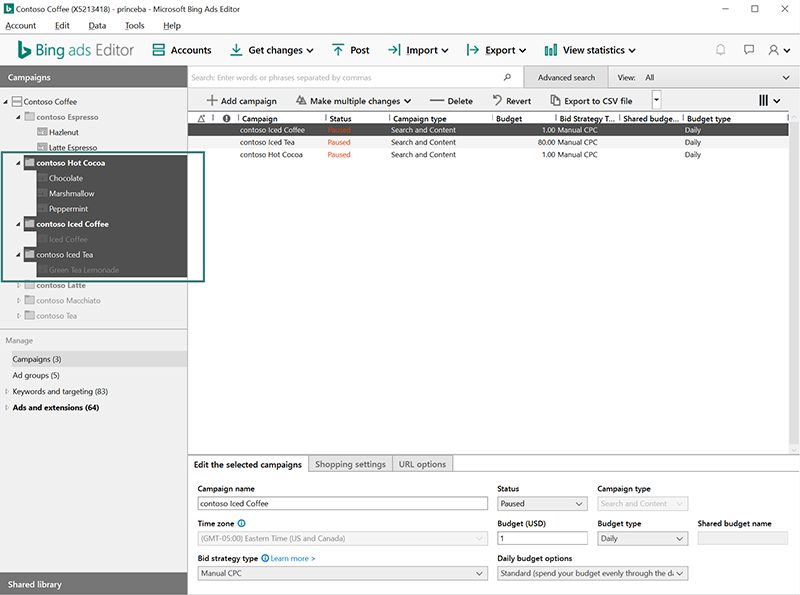Click the Revert undo icon
Screen dimensions: 800x595
click(497, 101)
